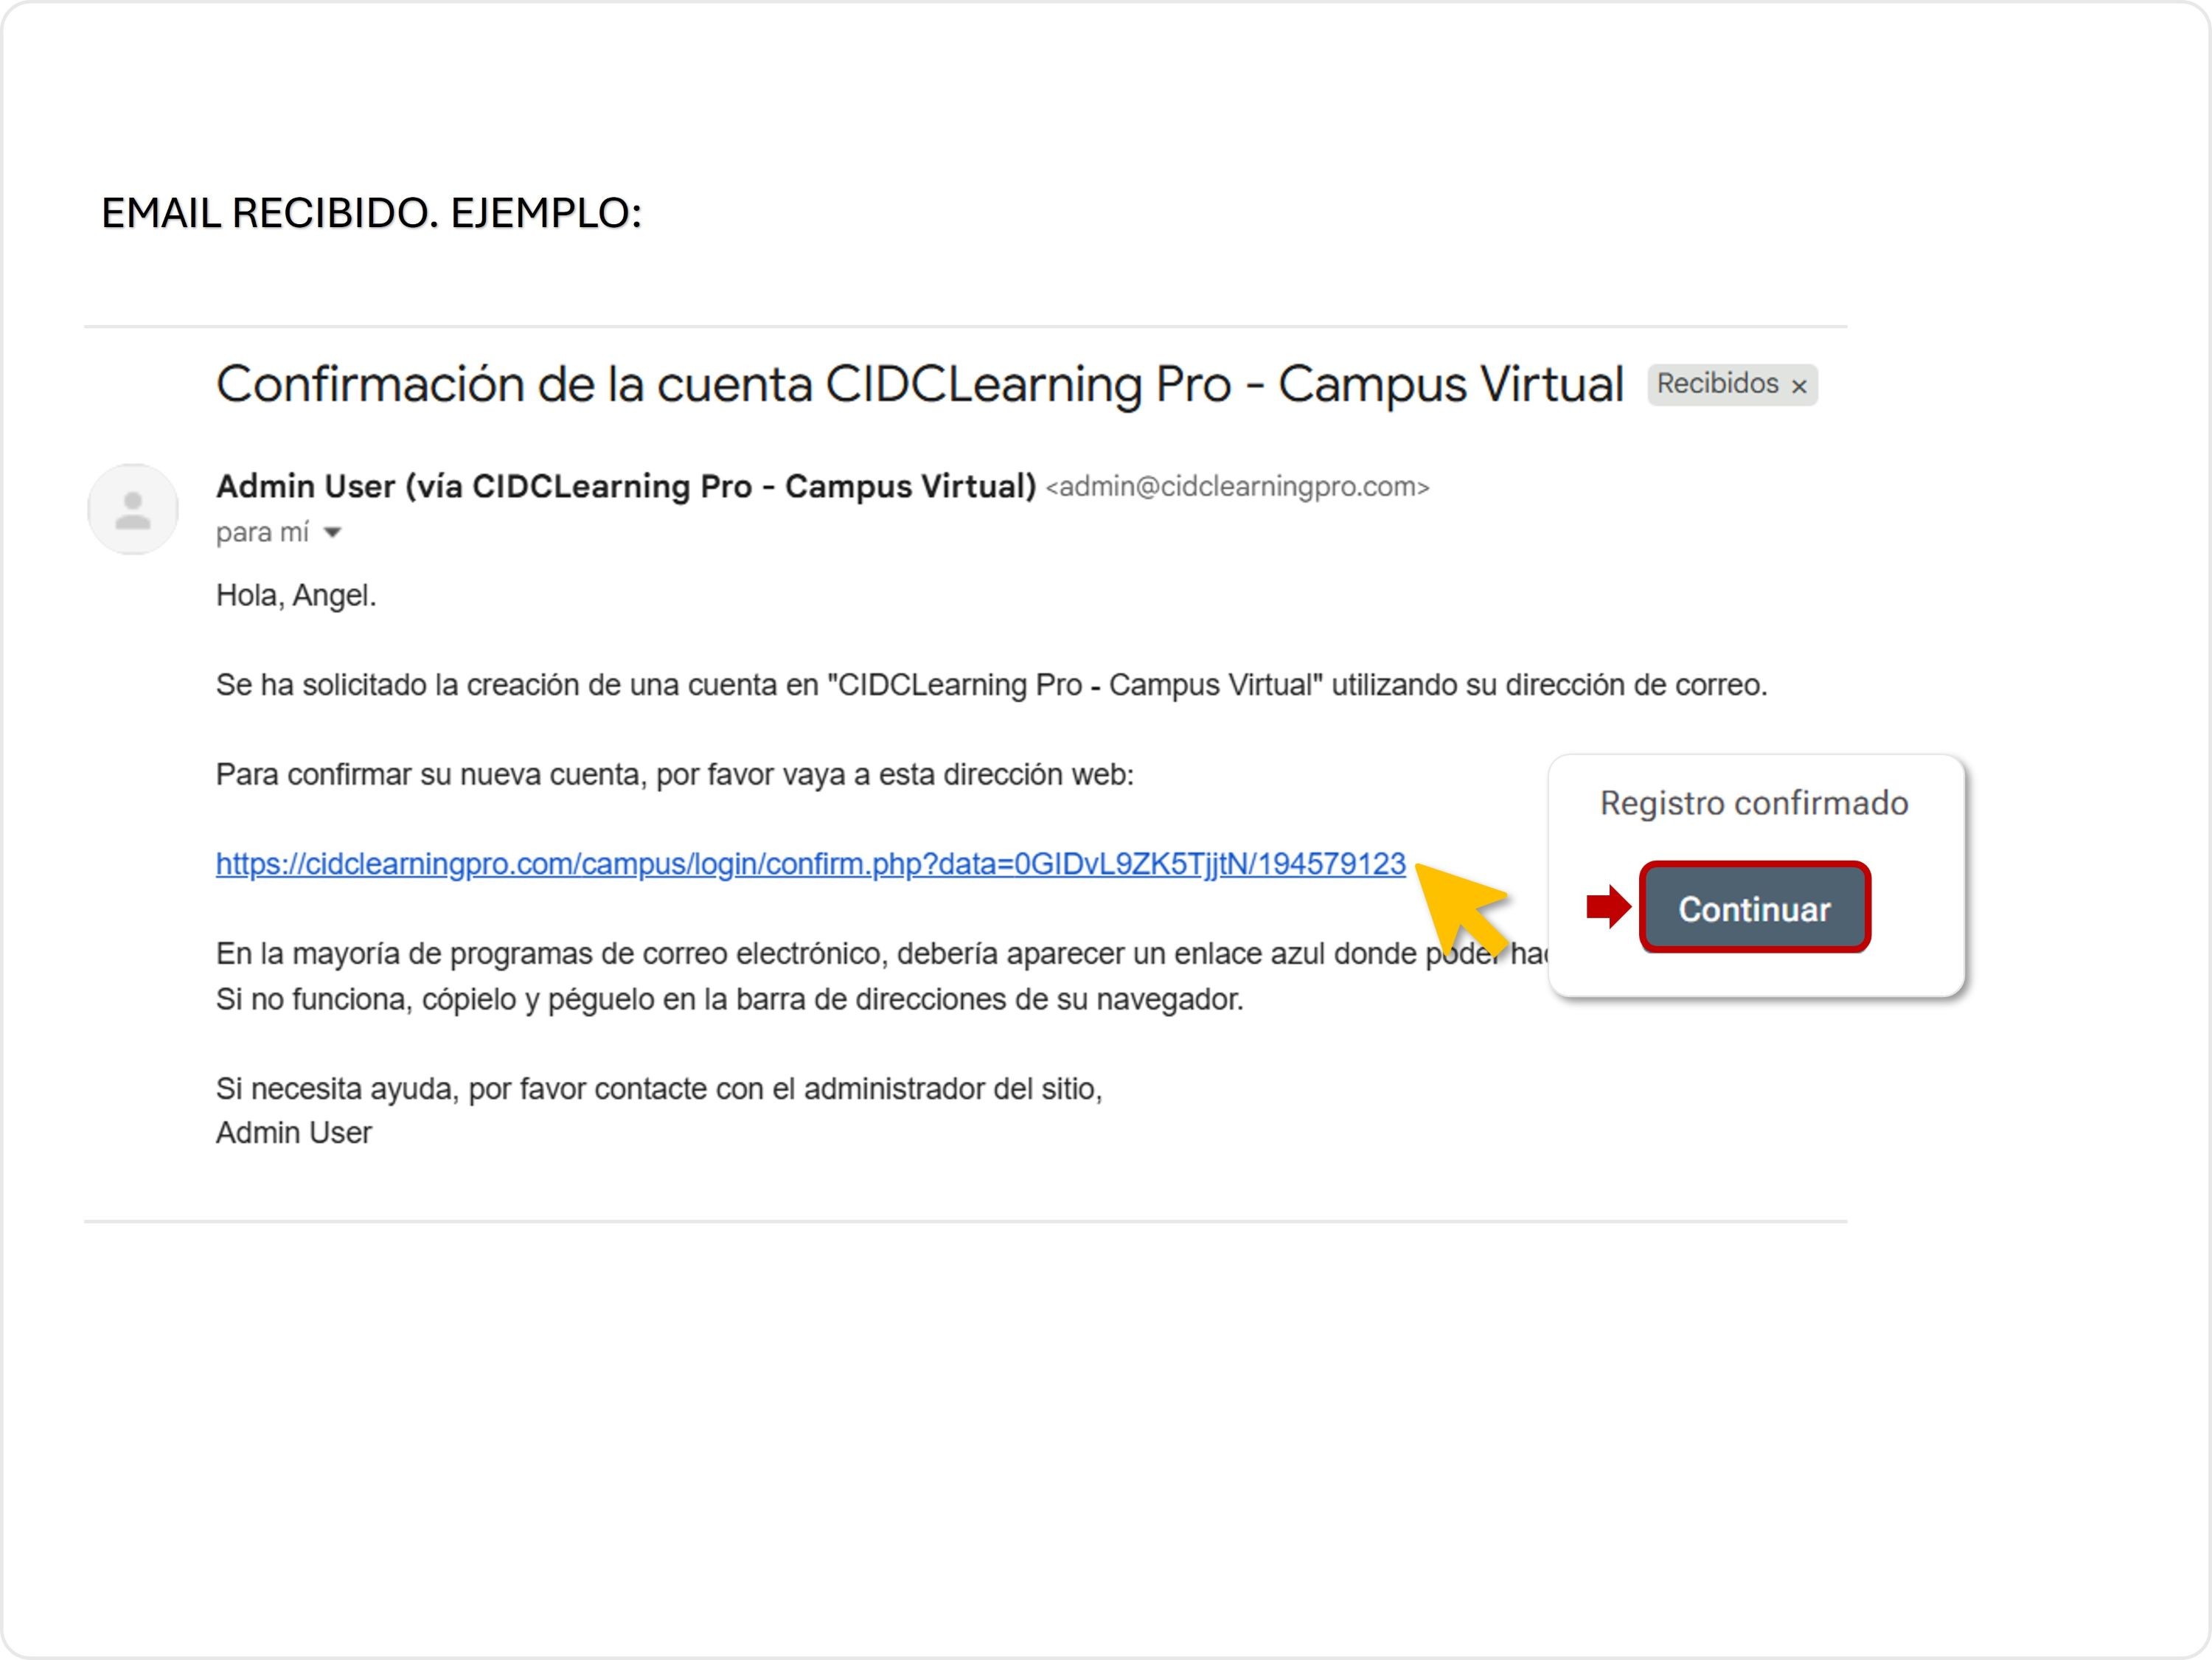2212x1660 pixels.
Task: Click the admin@cidclearningpro.com address
Action: [1237, 487]
